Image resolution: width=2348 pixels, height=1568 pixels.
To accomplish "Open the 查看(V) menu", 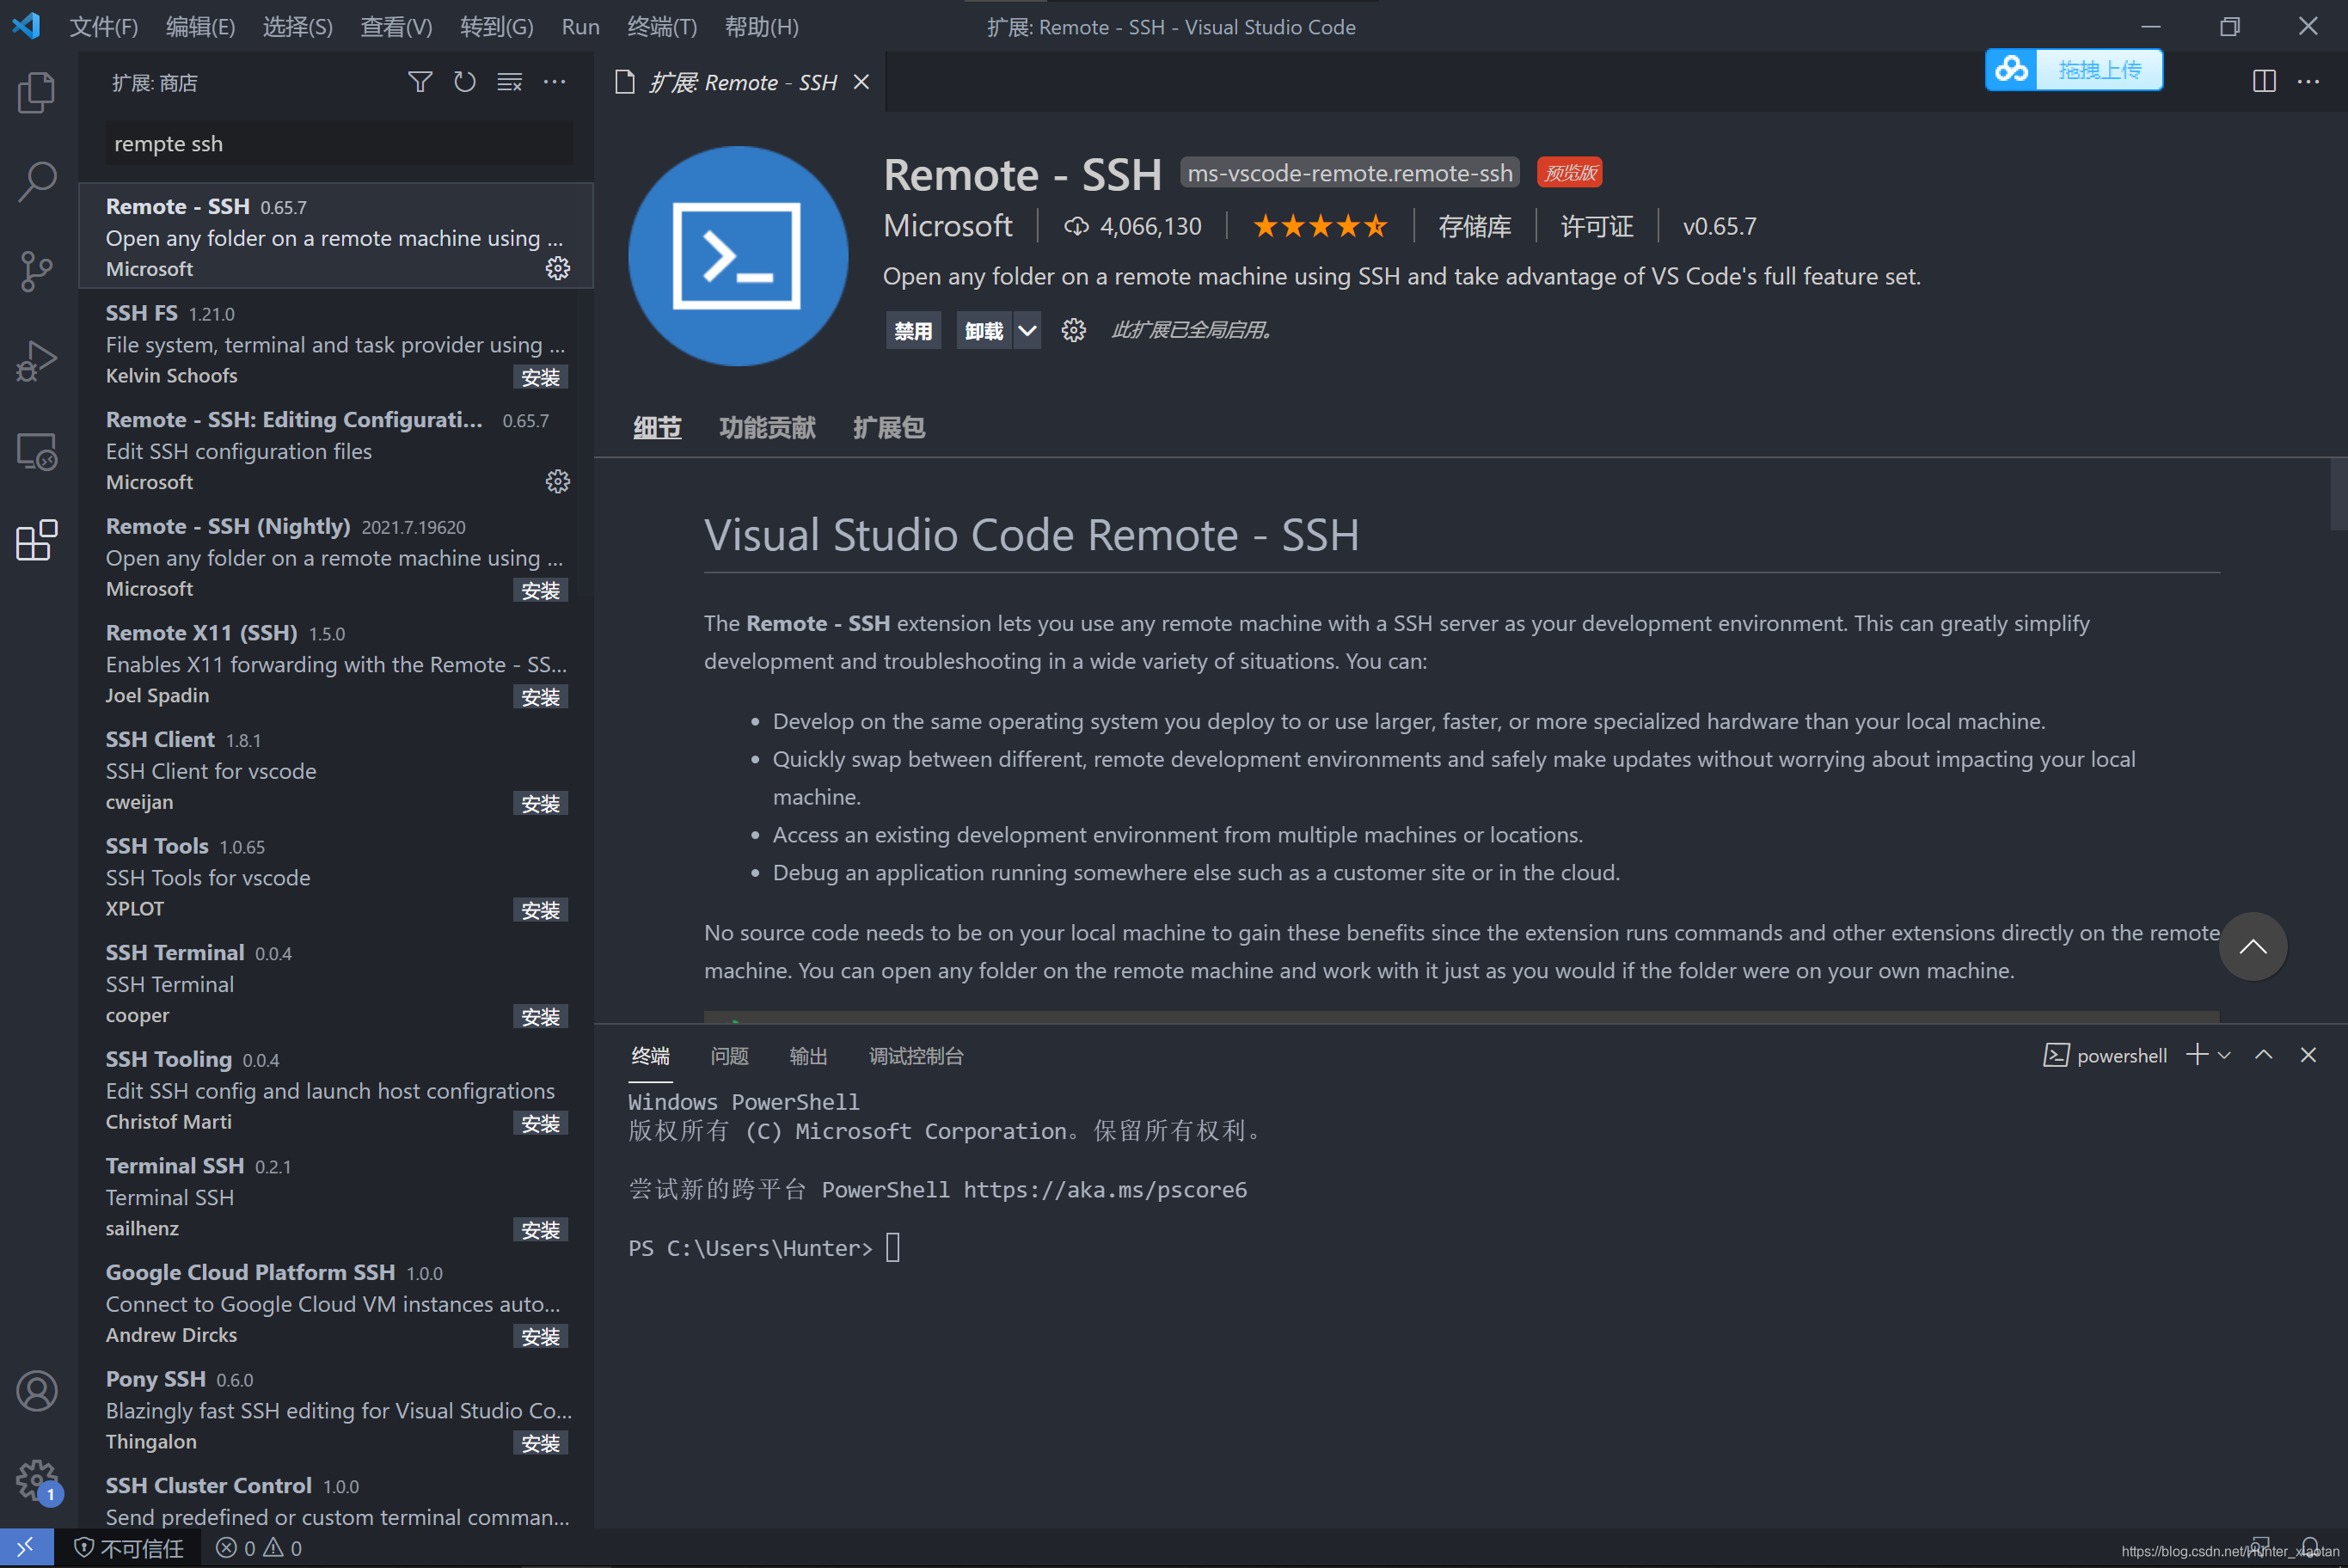I will (x=396, y=27).
